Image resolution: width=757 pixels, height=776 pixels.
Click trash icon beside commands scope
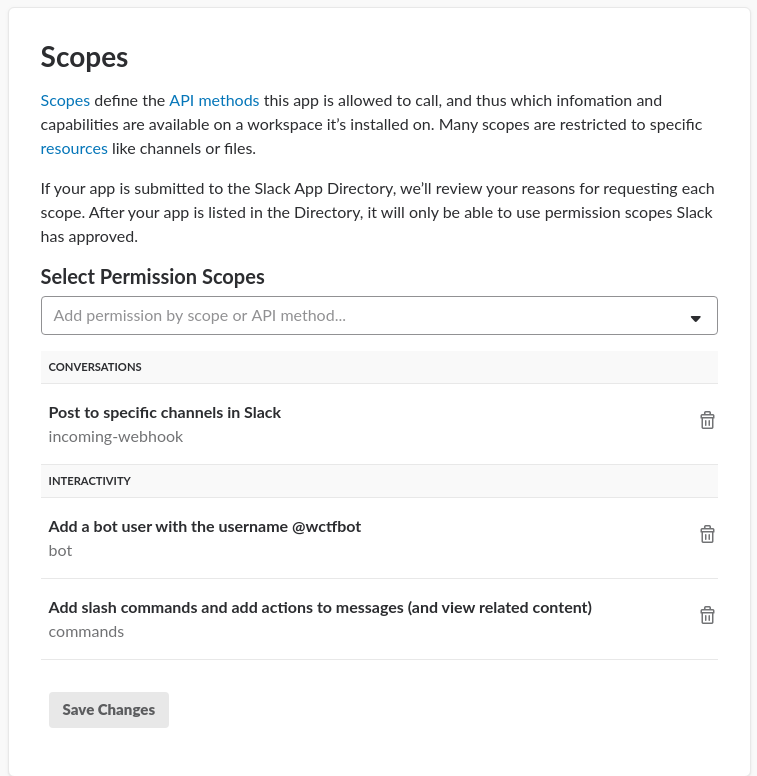(x=707, y=616)
